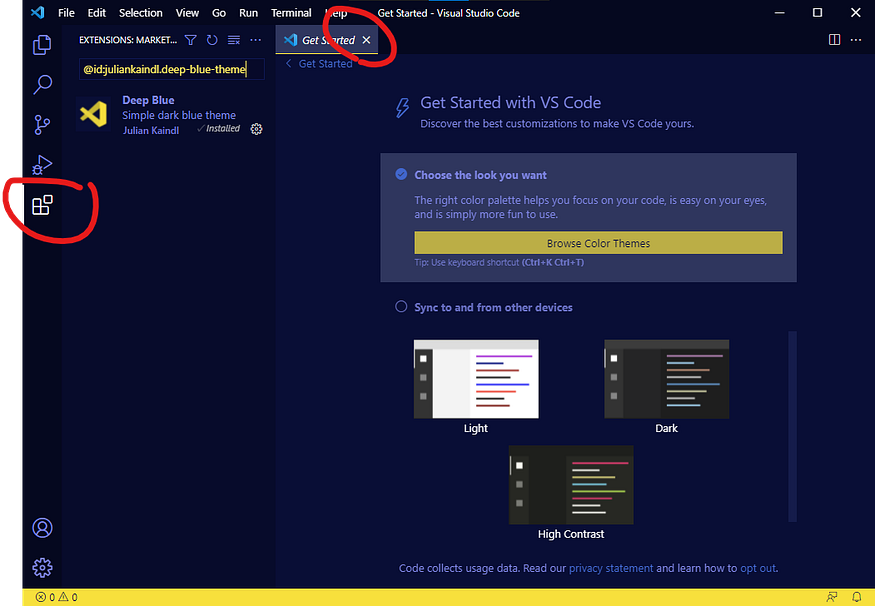Open Extensions views and more actions menu
875x606 pixels.
point(256,40)
